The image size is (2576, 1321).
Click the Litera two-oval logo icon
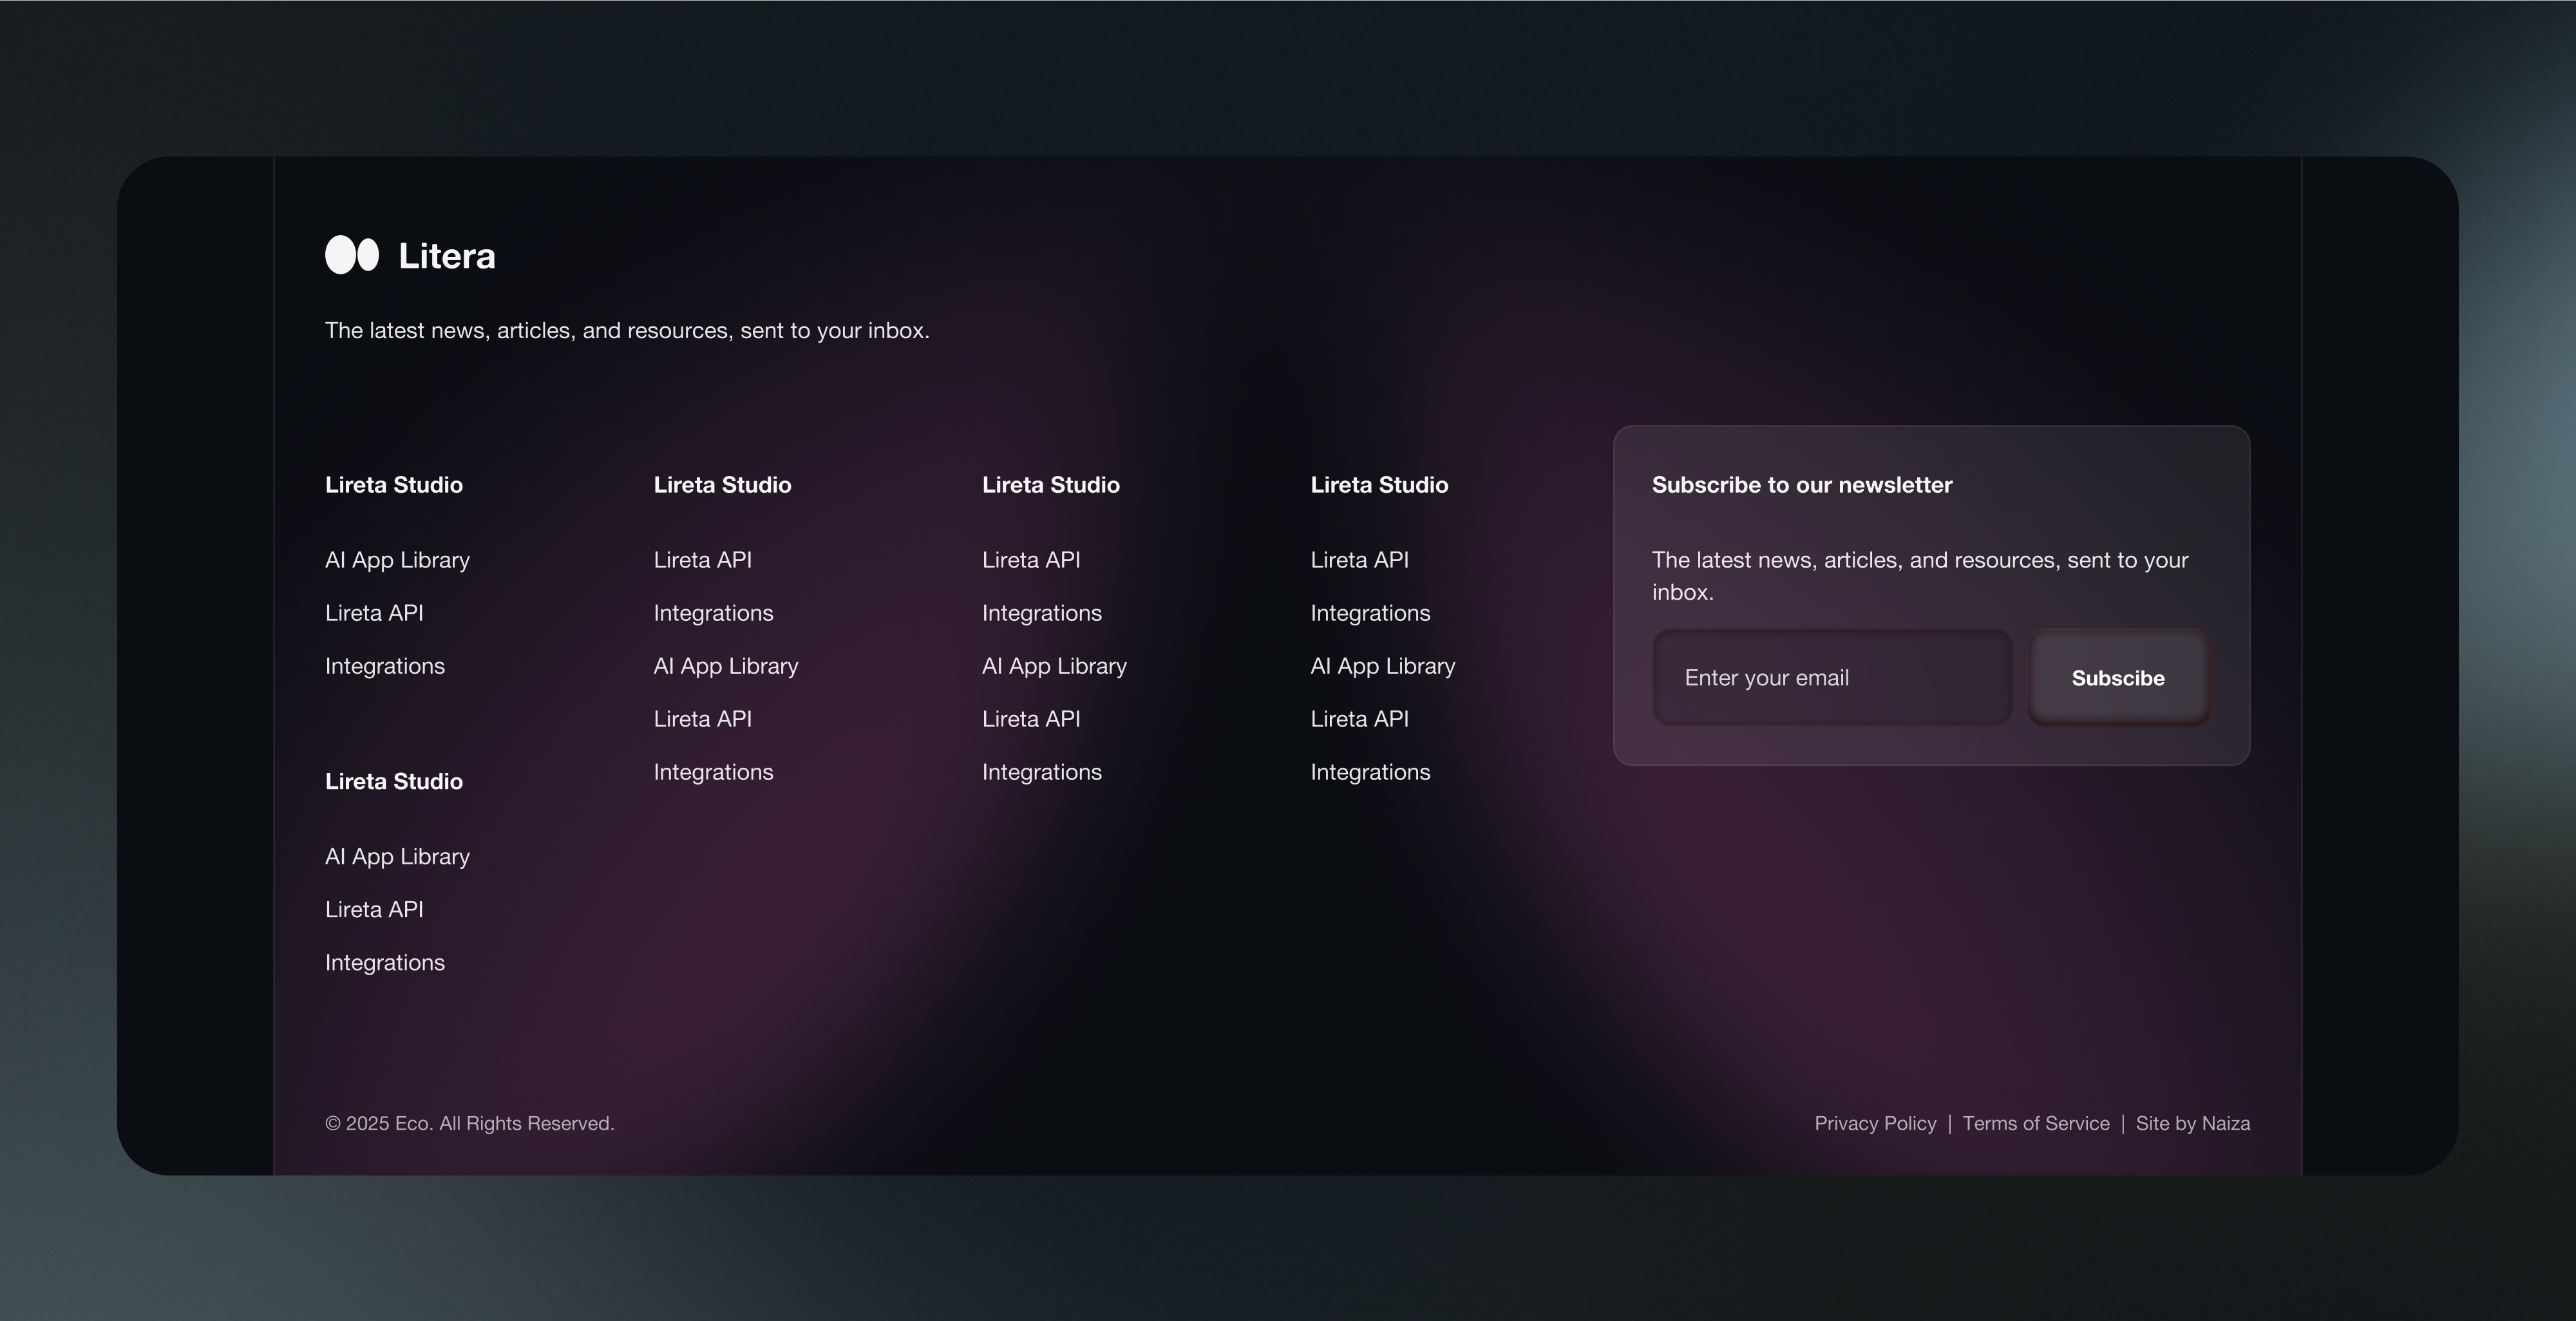(x=352, y=255)
